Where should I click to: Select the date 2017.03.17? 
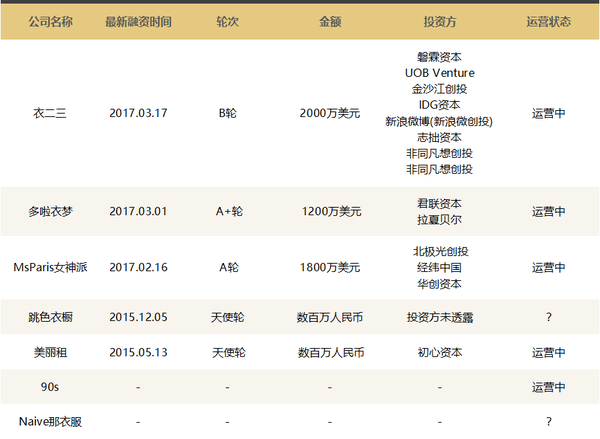[138, 113]
